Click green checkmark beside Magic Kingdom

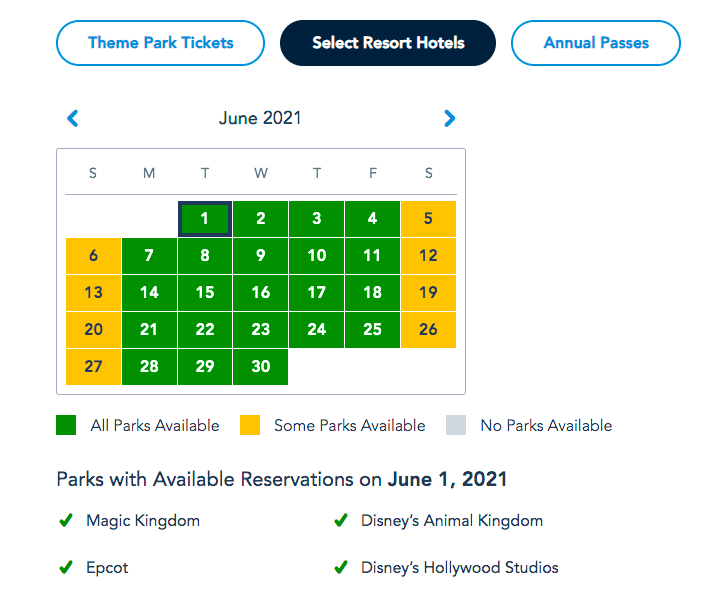[66, 520]
